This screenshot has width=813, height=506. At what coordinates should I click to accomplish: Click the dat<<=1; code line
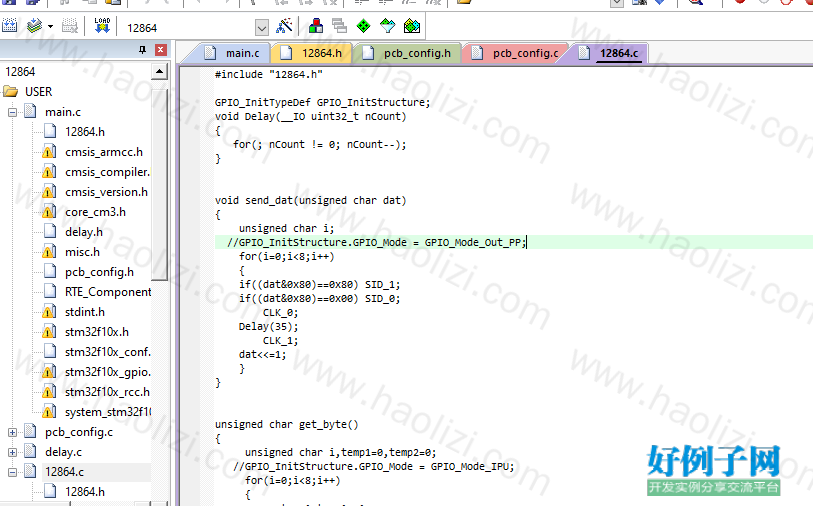tap(262, 354)
